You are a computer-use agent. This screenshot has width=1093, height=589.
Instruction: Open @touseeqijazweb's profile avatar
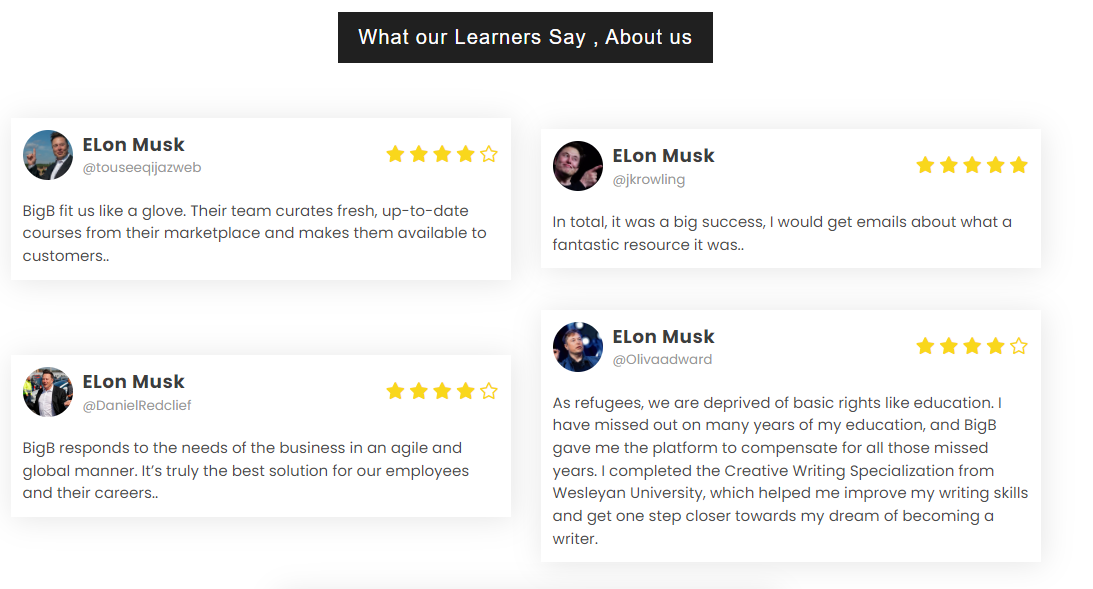click(47, 155)
